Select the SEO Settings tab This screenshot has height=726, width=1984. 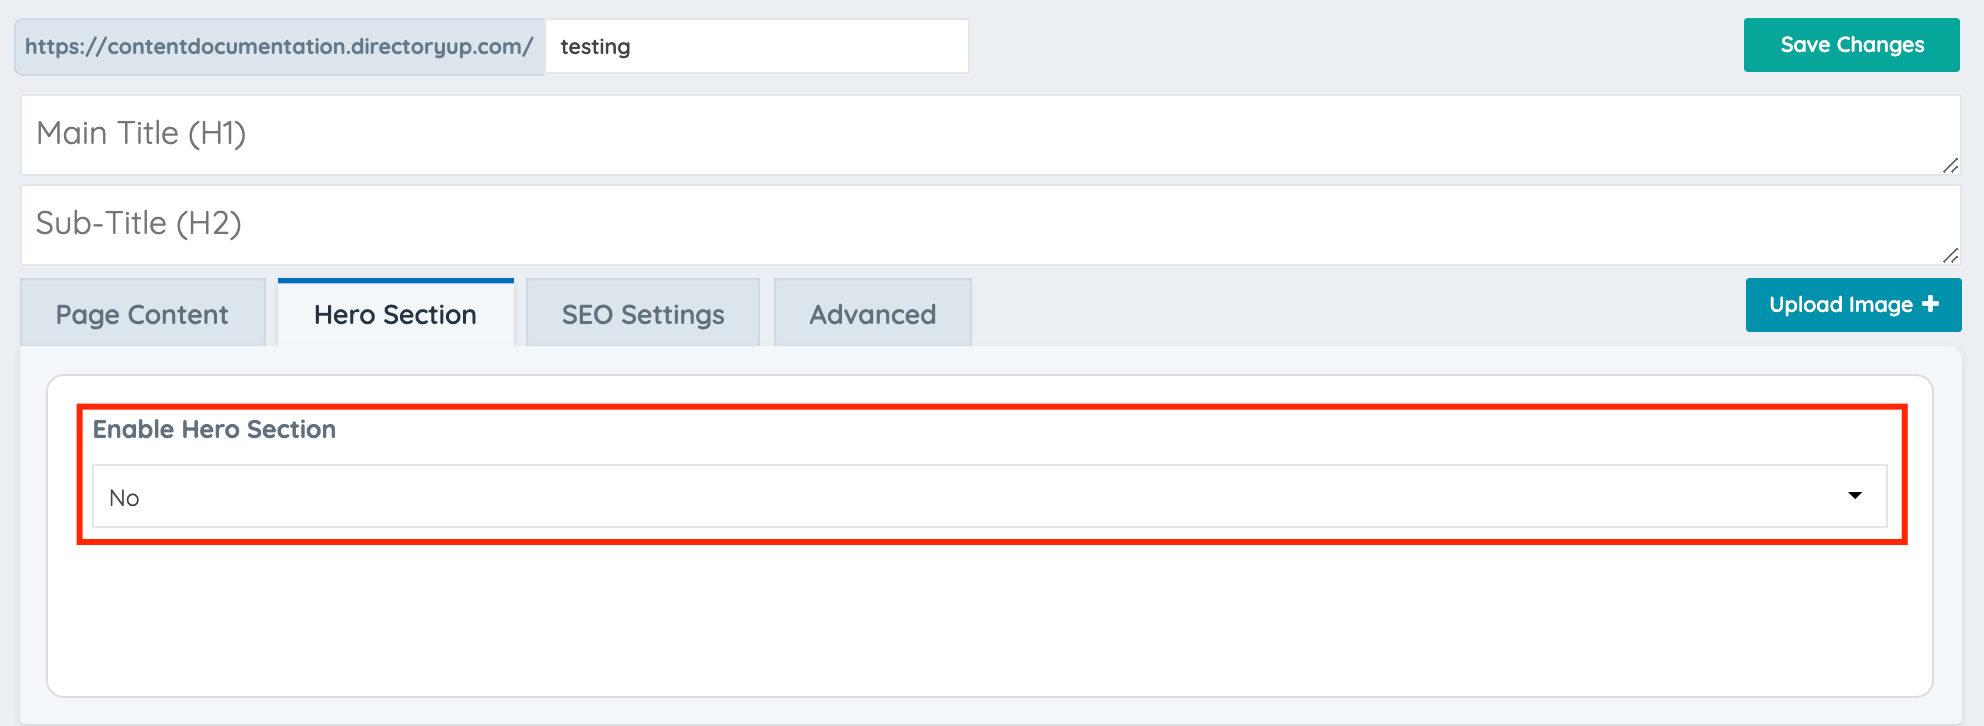point(642,313)
